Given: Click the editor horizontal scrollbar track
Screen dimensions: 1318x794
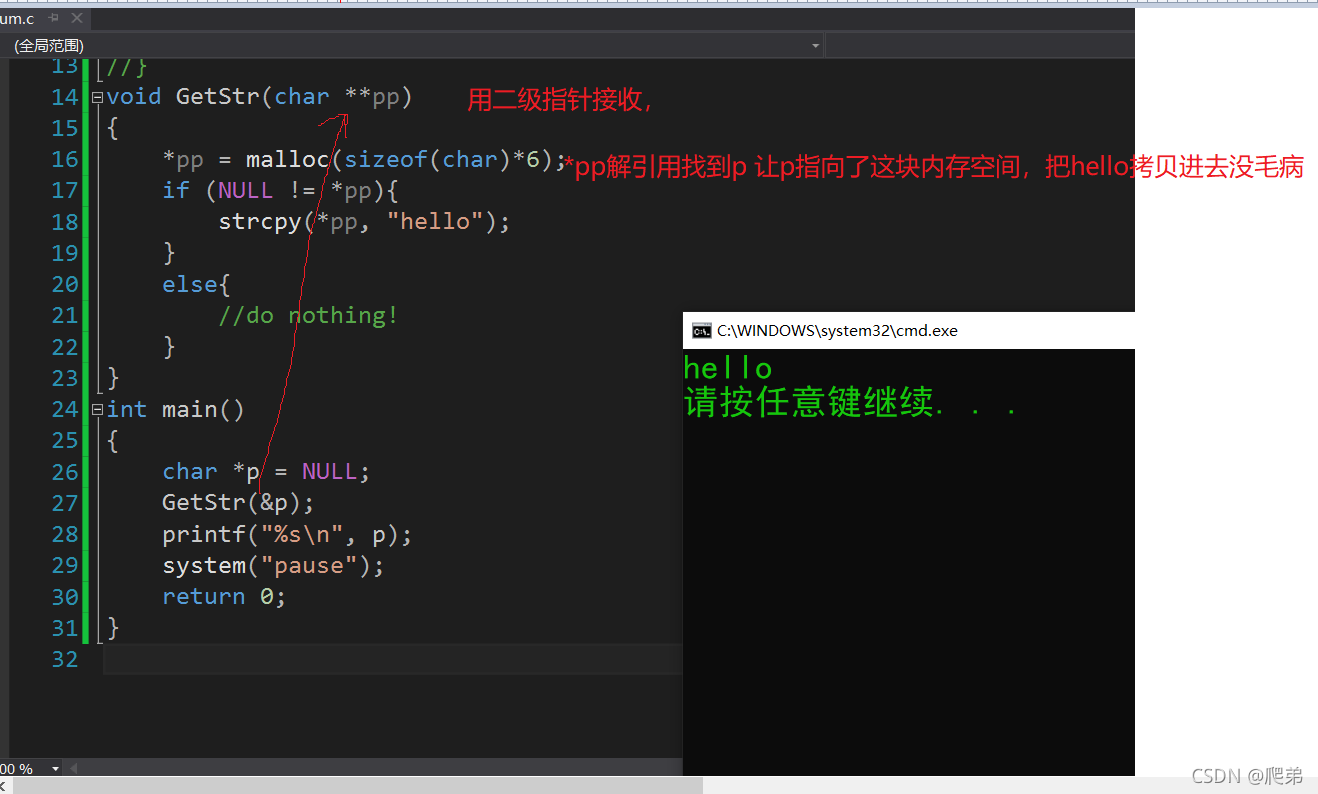Looking at the screenshot, I should 380,768.
